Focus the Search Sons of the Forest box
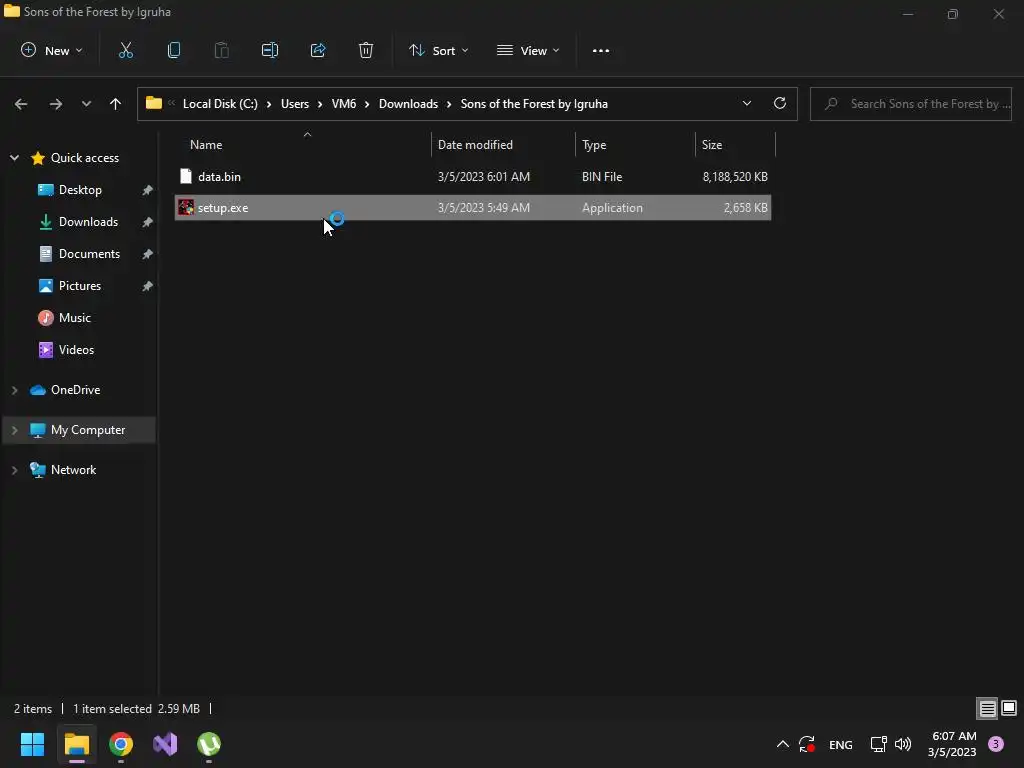1024x768 pixels. 911,104
